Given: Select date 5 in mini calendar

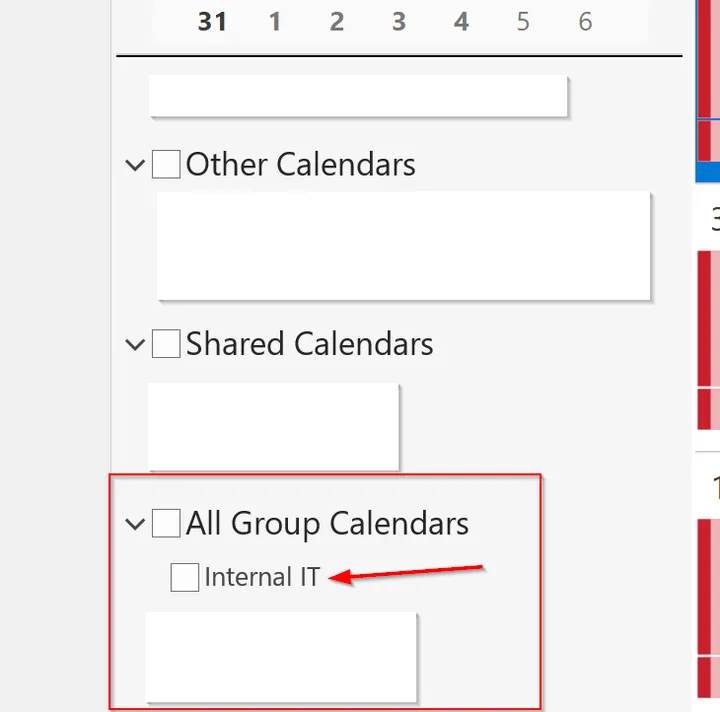Looking at the screenshot, I should point(523,22).
